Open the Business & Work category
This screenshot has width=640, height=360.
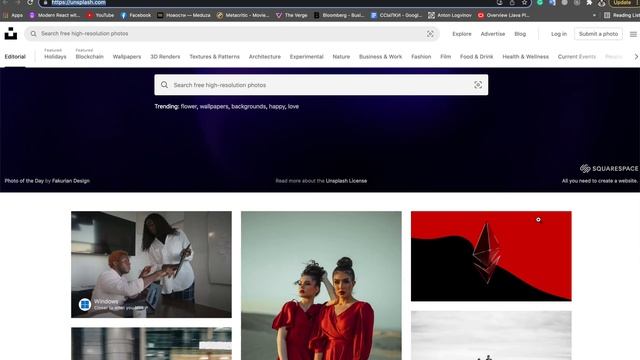tap(380, 57)
